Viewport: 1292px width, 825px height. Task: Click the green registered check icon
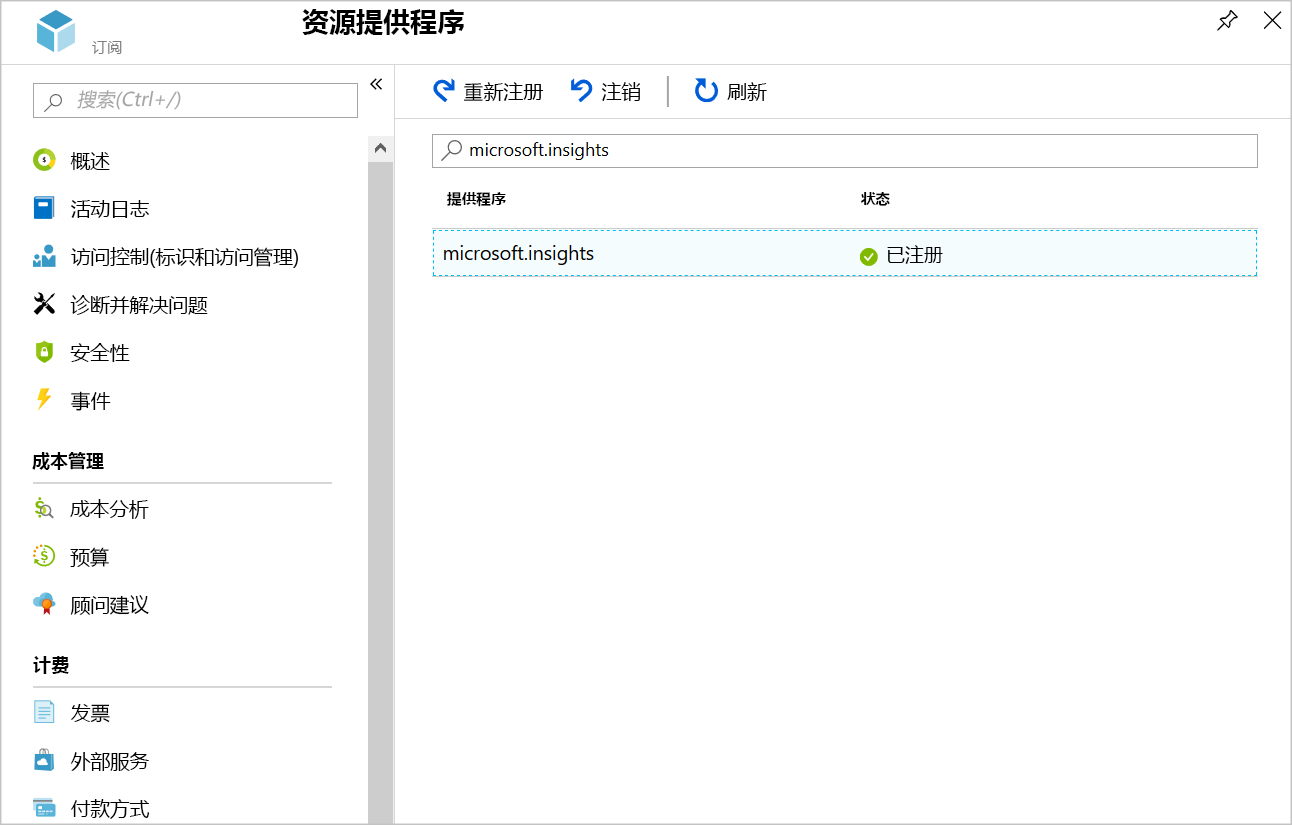(868, 256)
